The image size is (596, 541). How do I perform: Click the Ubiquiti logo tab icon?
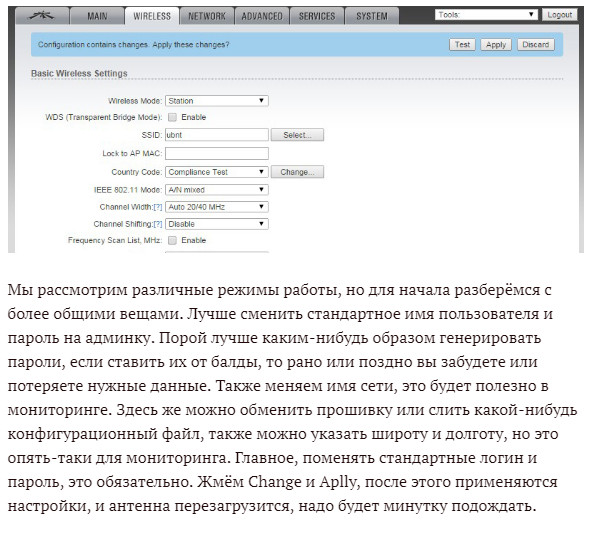[x=42, y=16]
